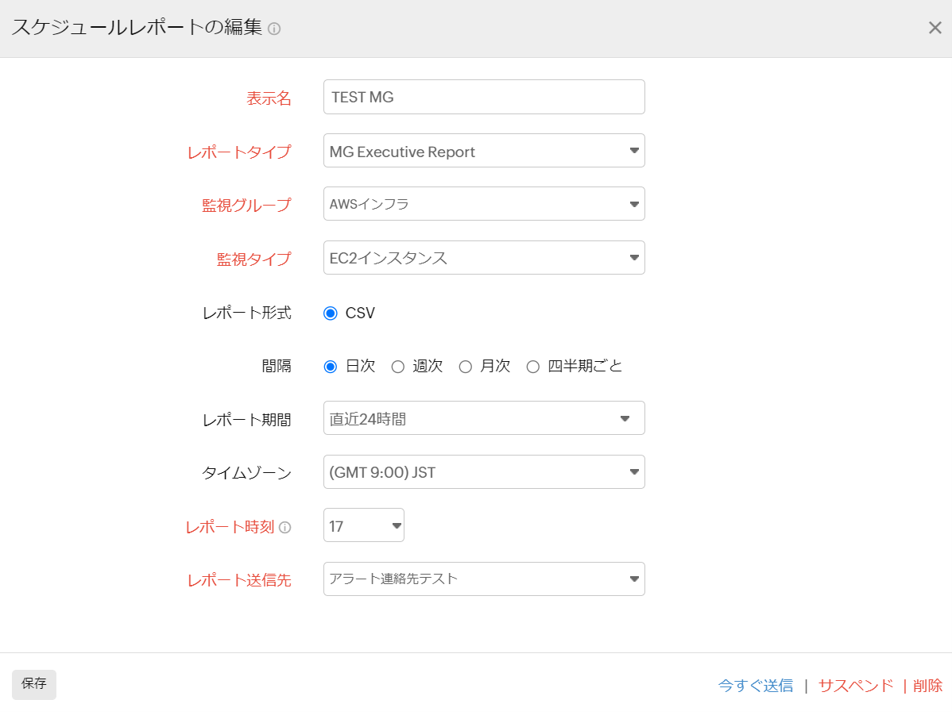Open the 監視タイプ dropdown showing EC2インスタンス
The image size is (952, 712).
pyautogui.click(x=484, y=258)
